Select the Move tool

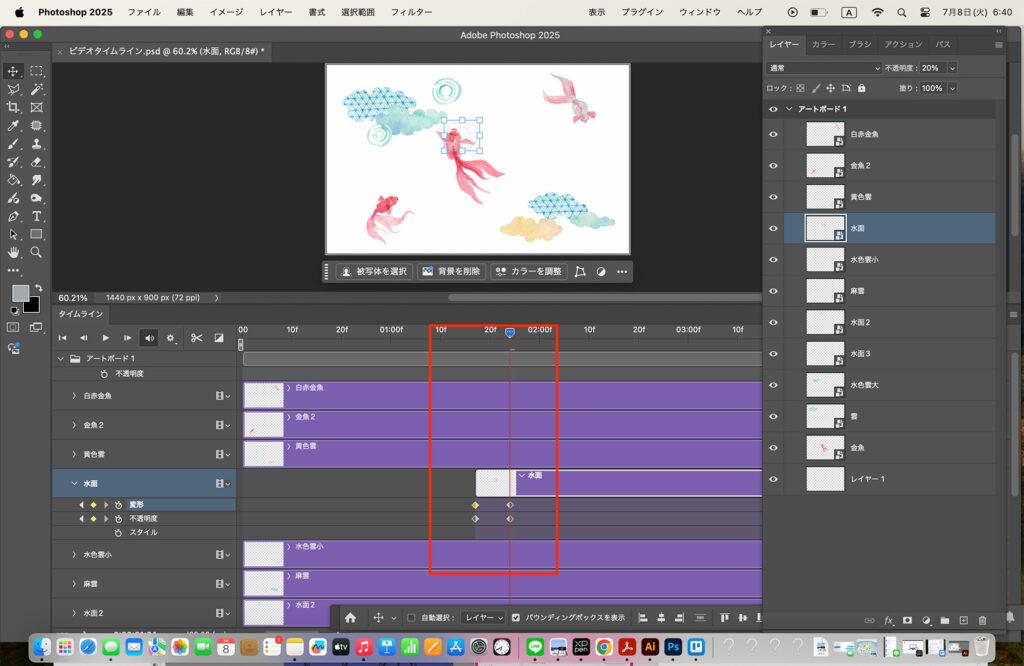(13, 71)
